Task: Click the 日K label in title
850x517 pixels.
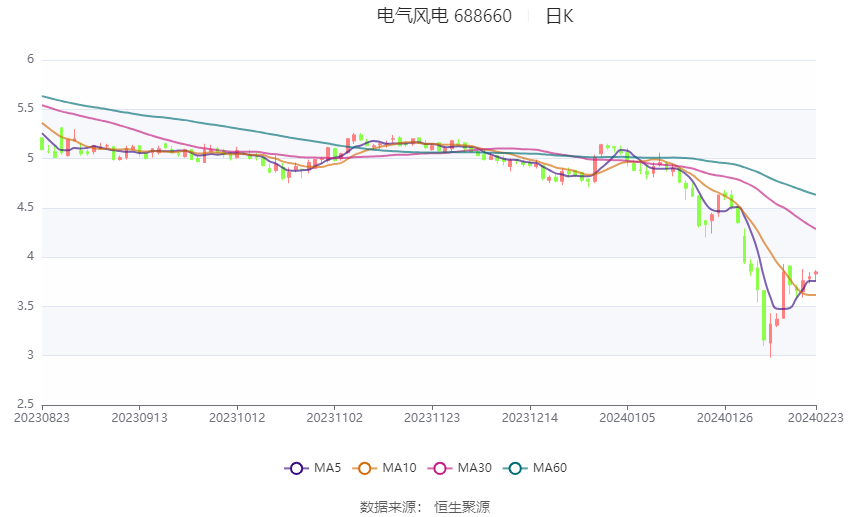Action: click(x=559, y=16)
